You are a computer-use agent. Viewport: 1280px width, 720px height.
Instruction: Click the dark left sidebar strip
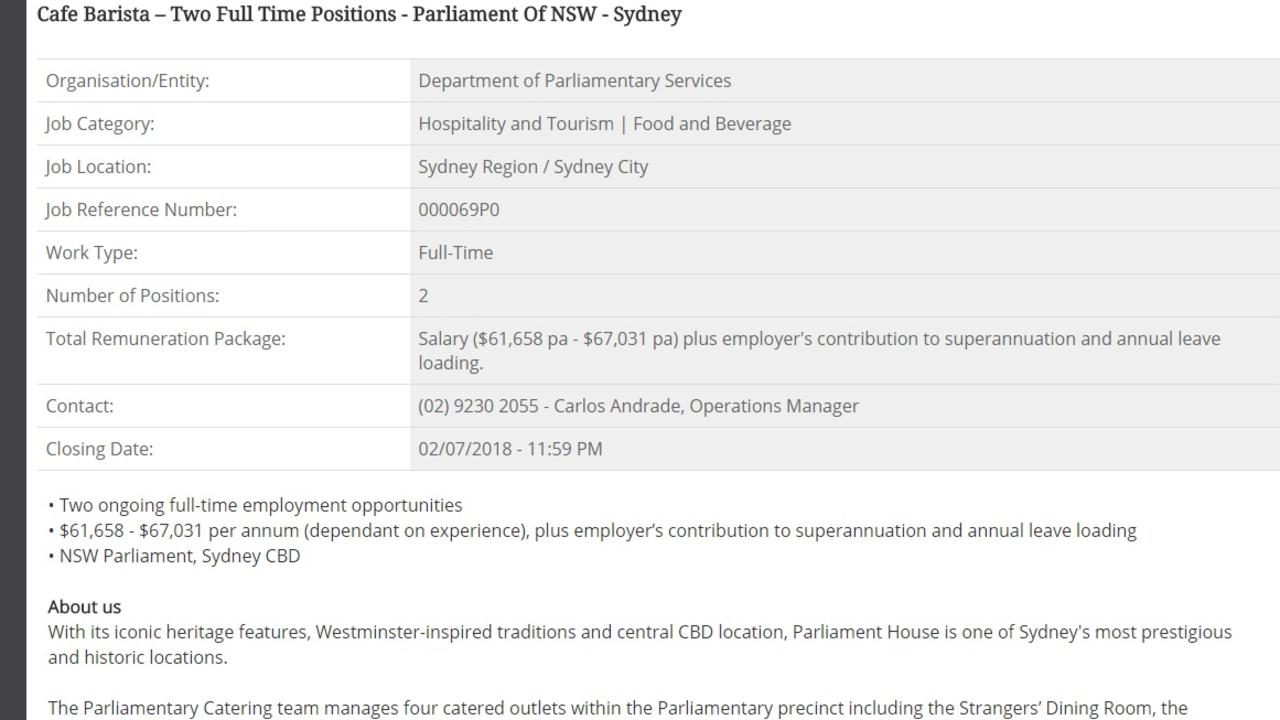(x=12, y=360)
